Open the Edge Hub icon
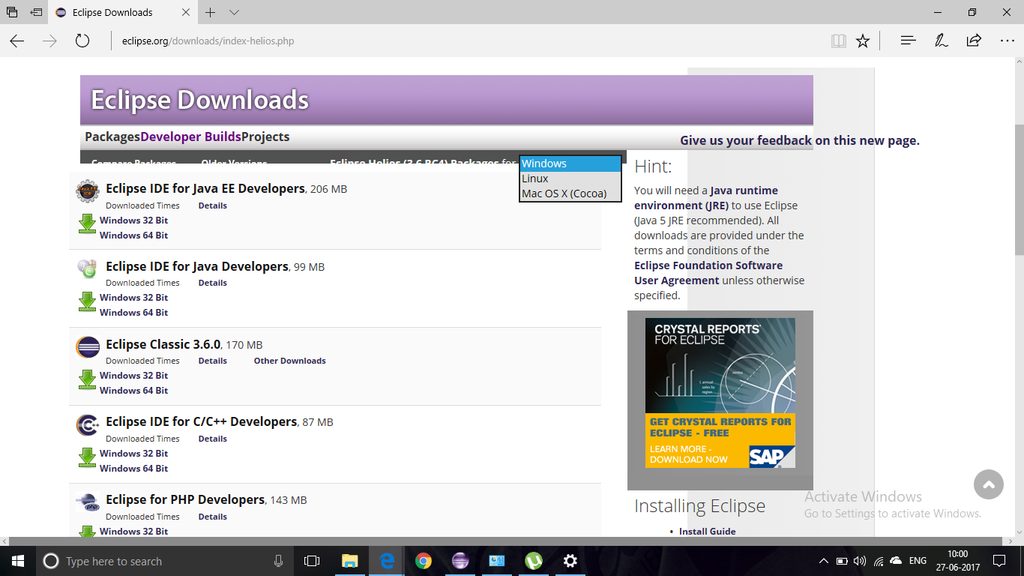The height and width of the screenshot is (576, 1024). 908,40
